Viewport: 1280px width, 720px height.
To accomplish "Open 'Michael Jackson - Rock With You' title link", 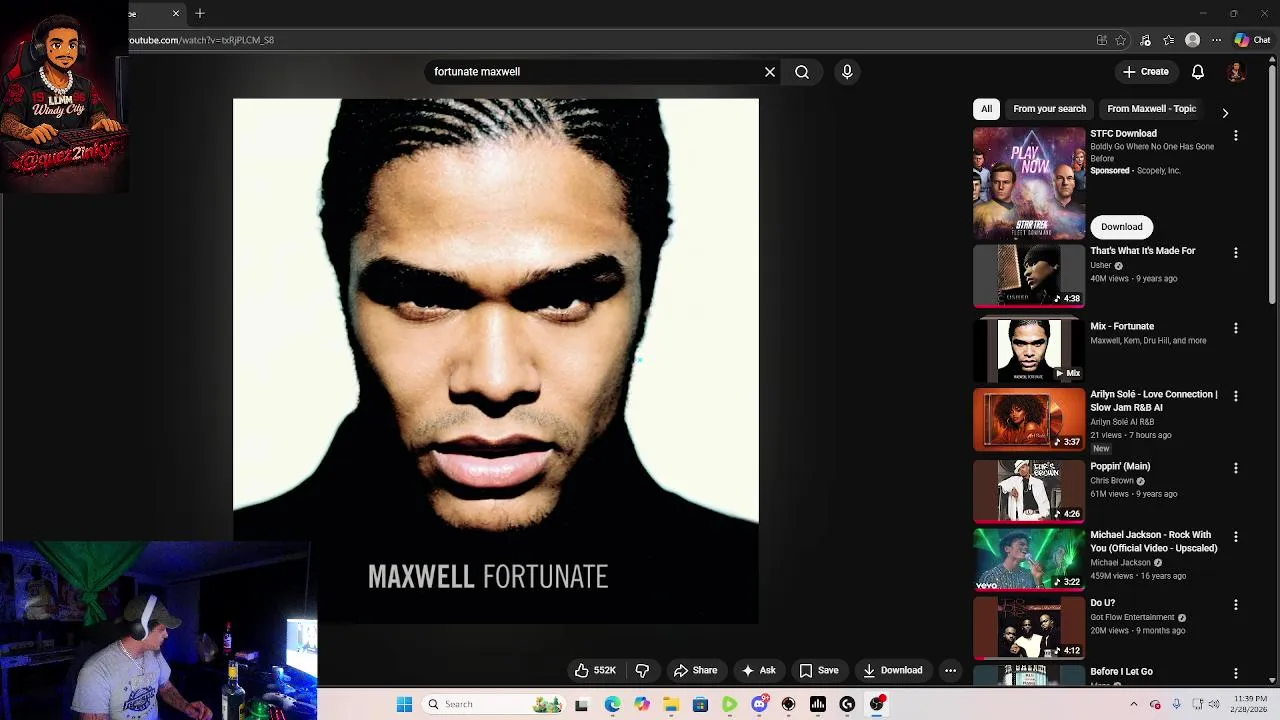I will 1154,542.
